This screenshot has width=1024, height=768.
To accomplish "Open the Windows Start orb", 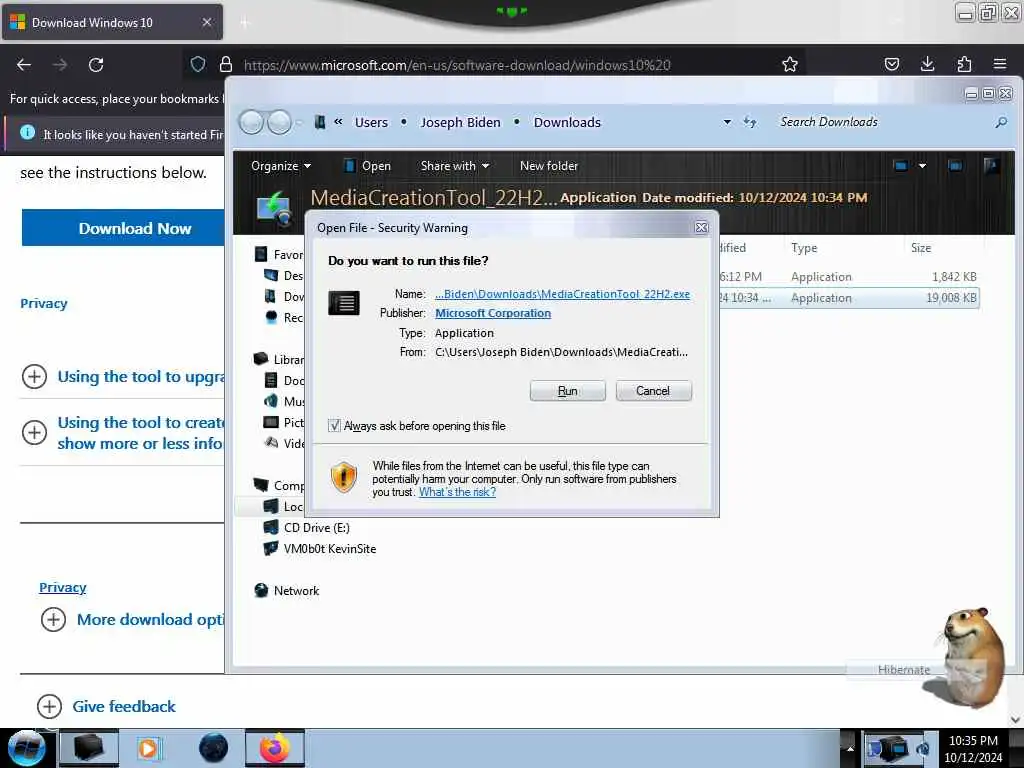I will [26, 748].
